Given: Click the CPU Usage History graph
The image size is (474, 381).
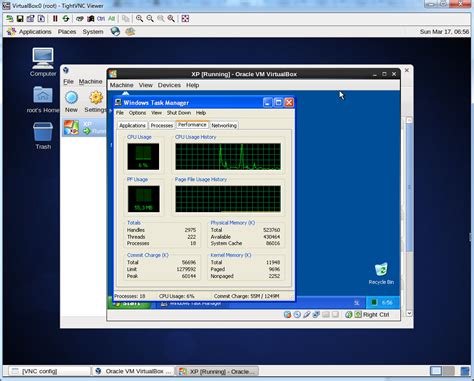Looking at the screenshot, I should click(228, 157).
